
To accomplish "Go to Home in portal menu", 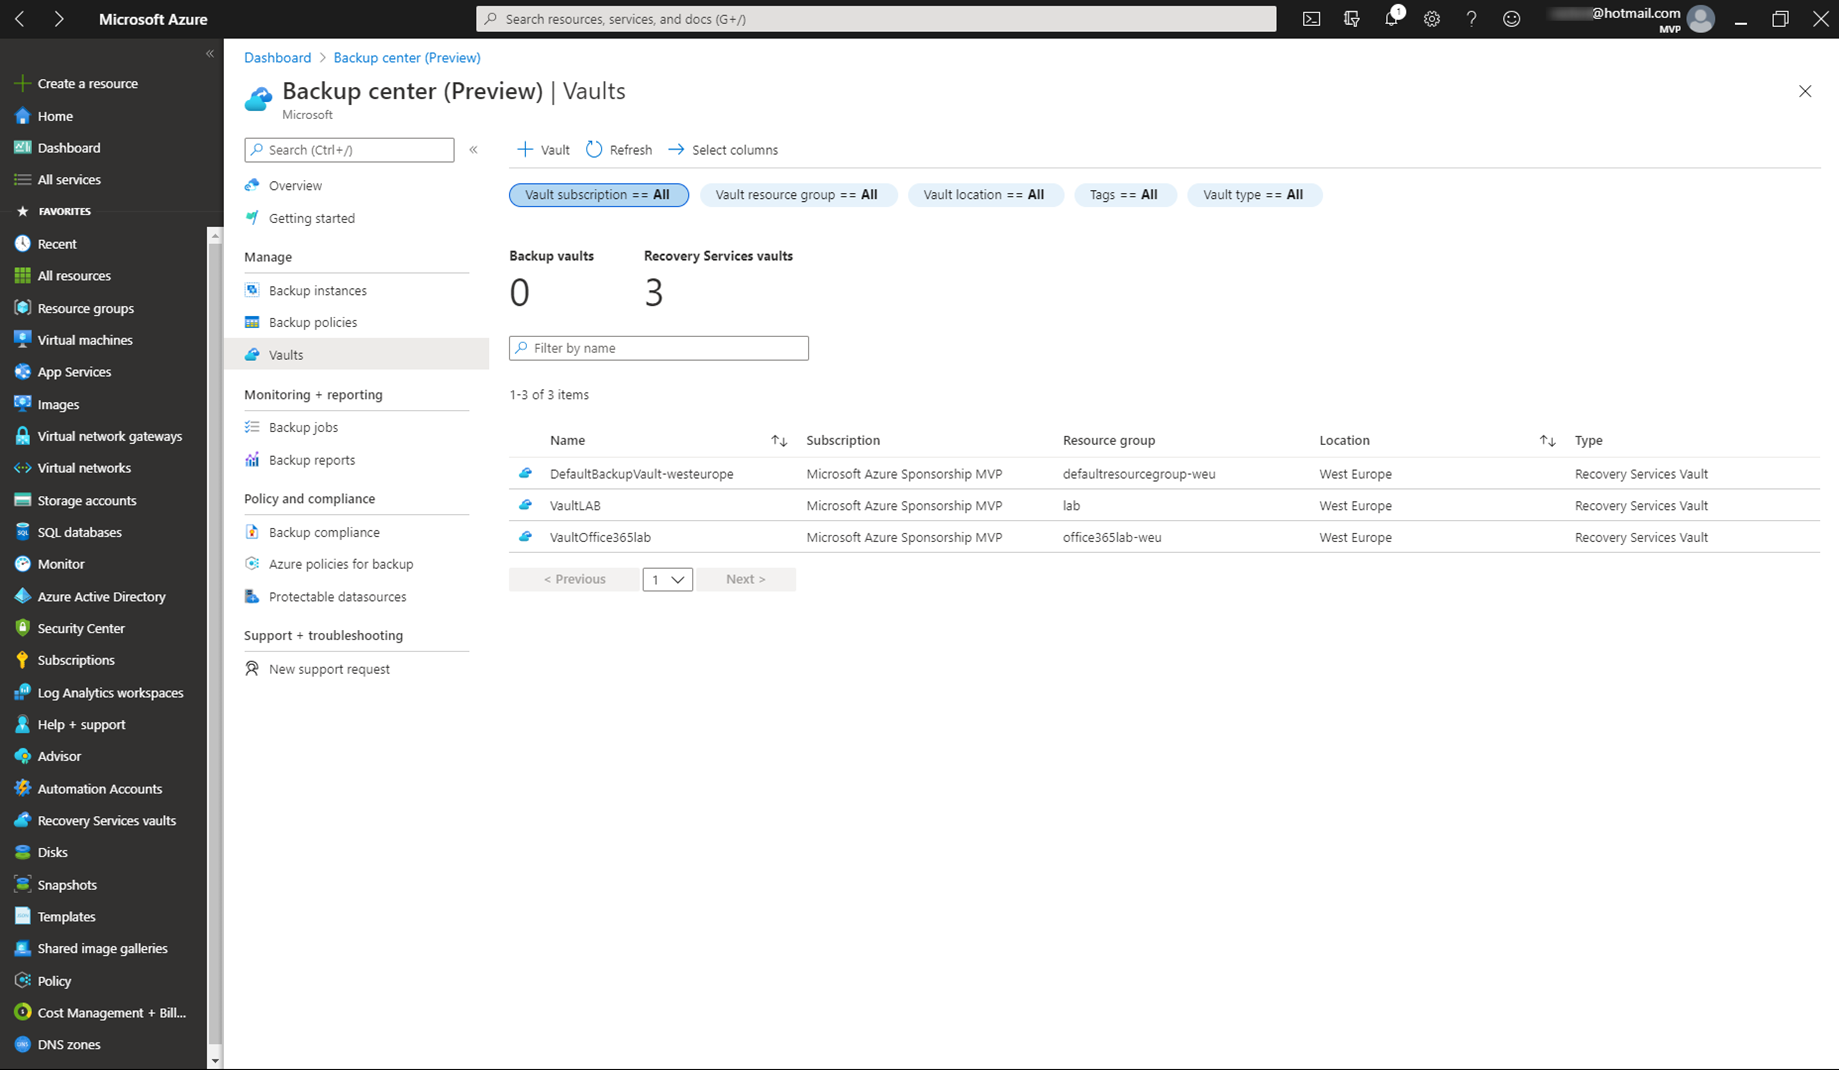I will [55, 116].
